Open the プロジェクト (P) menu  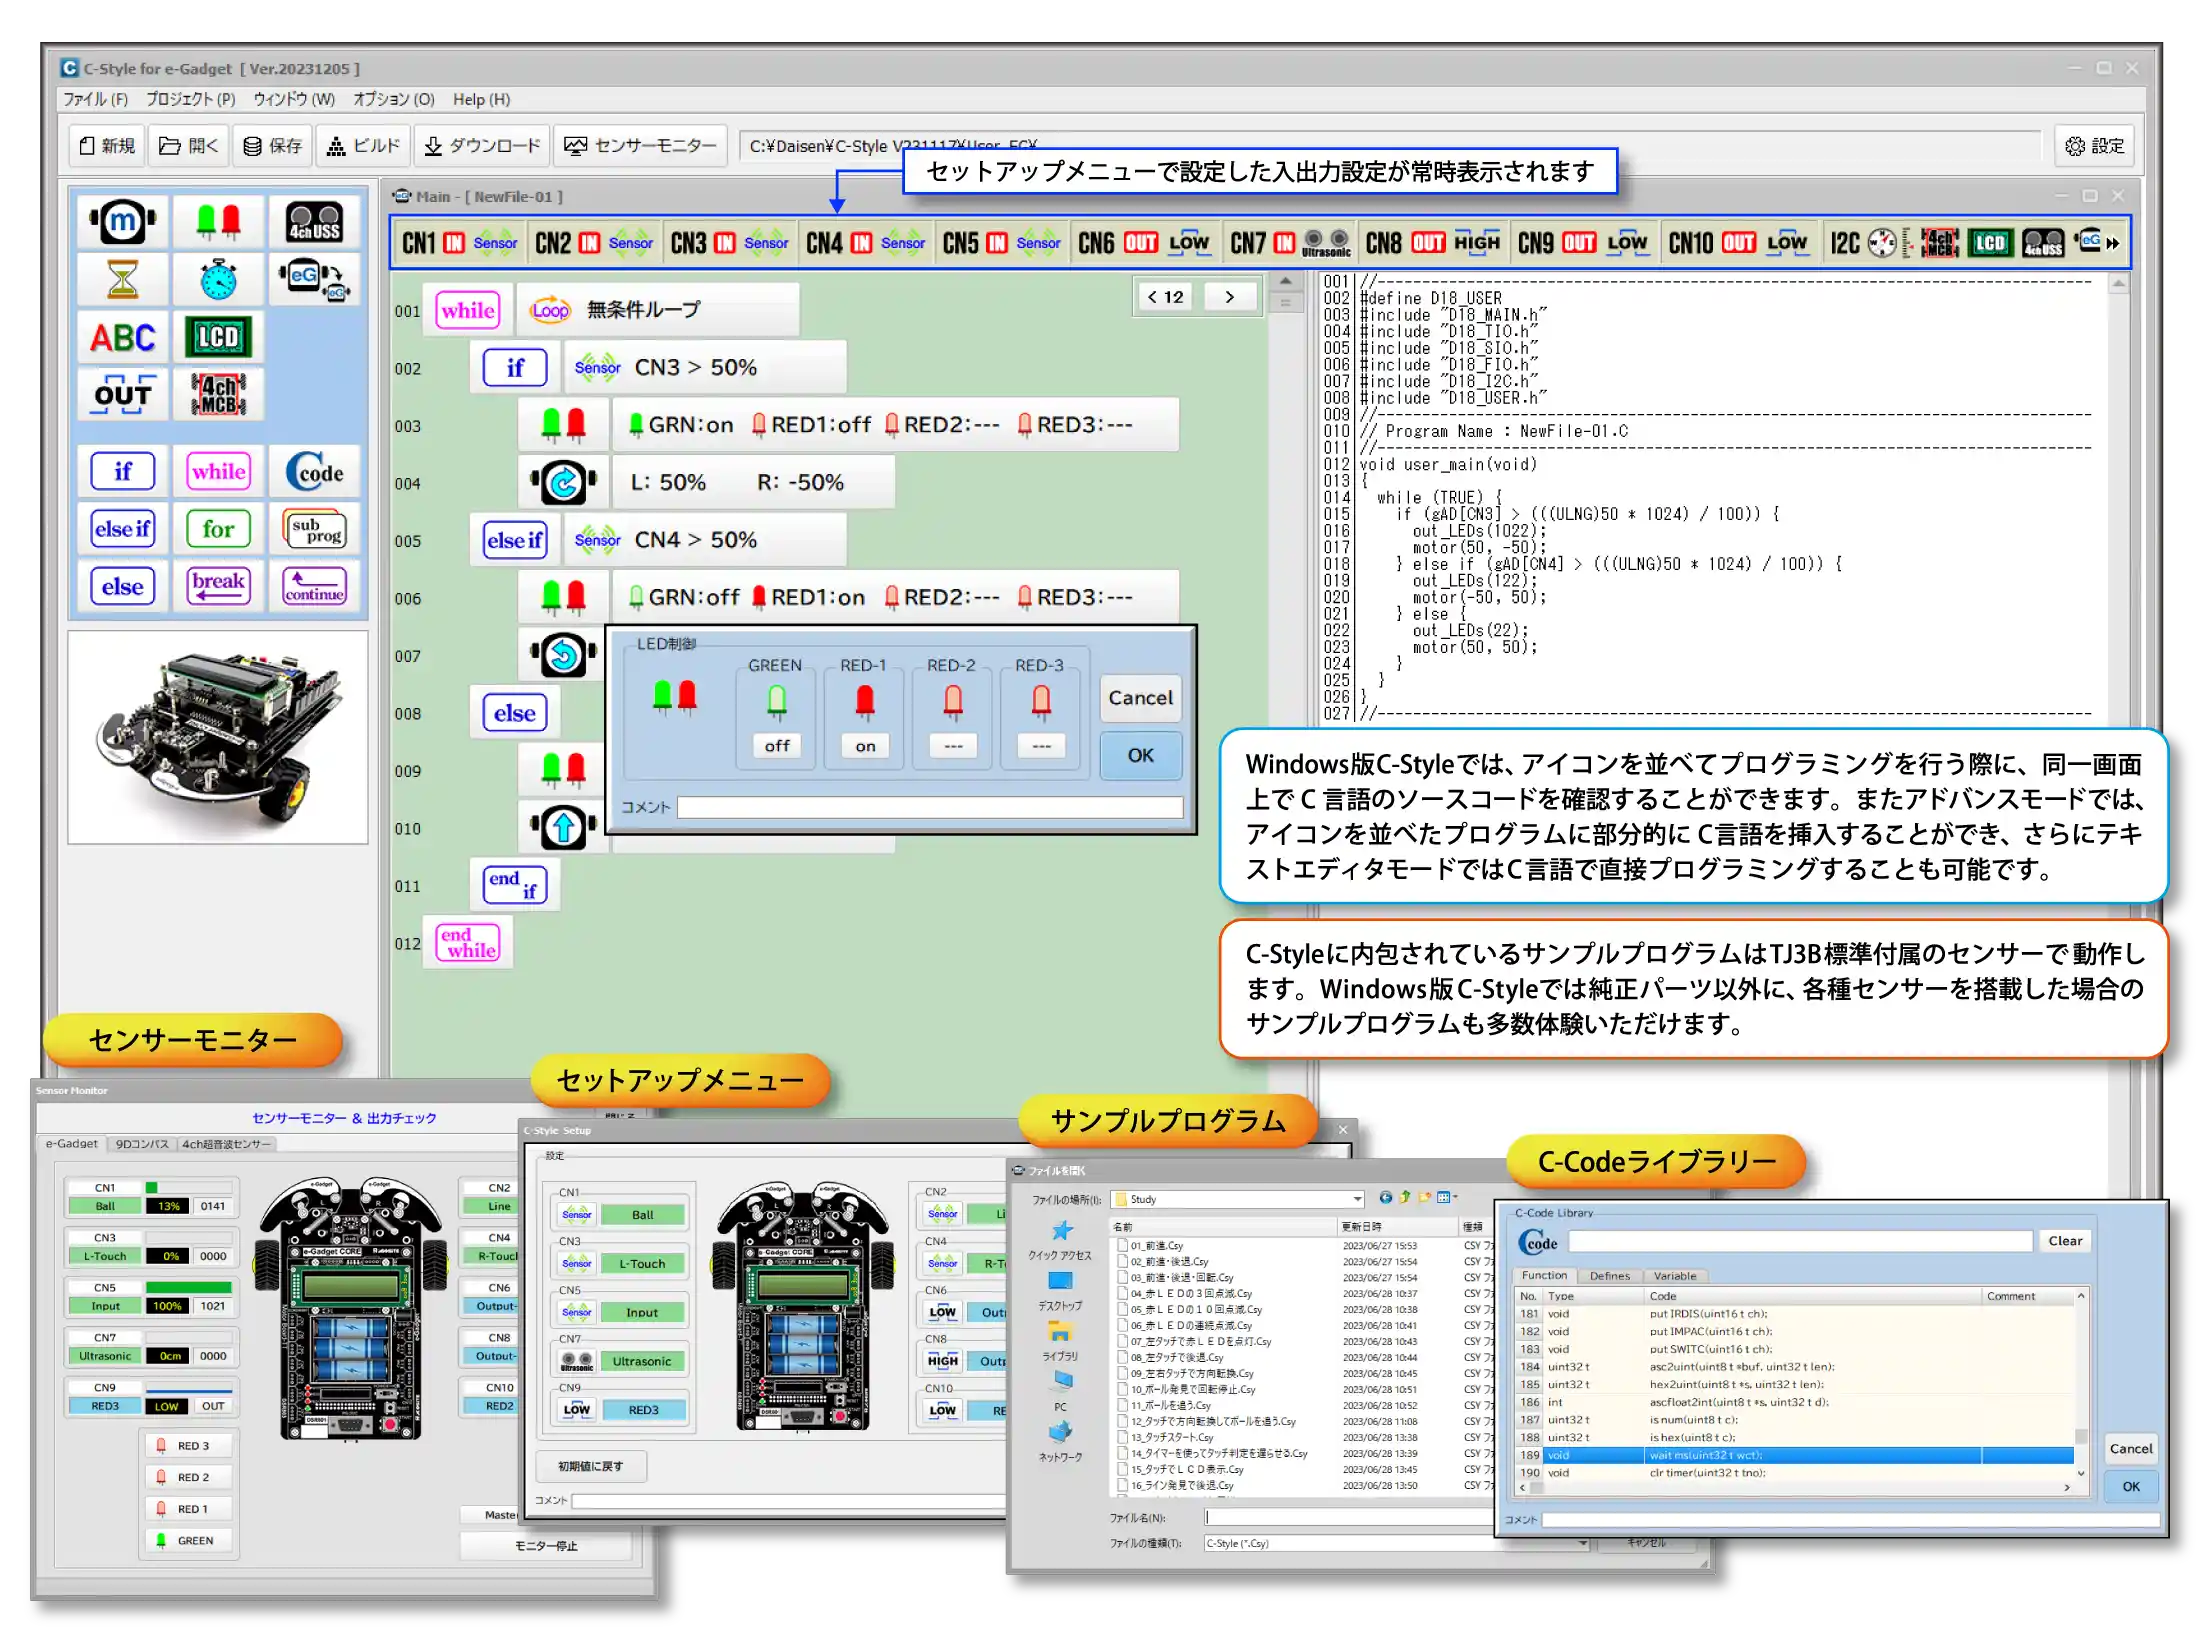pos(190,99)
